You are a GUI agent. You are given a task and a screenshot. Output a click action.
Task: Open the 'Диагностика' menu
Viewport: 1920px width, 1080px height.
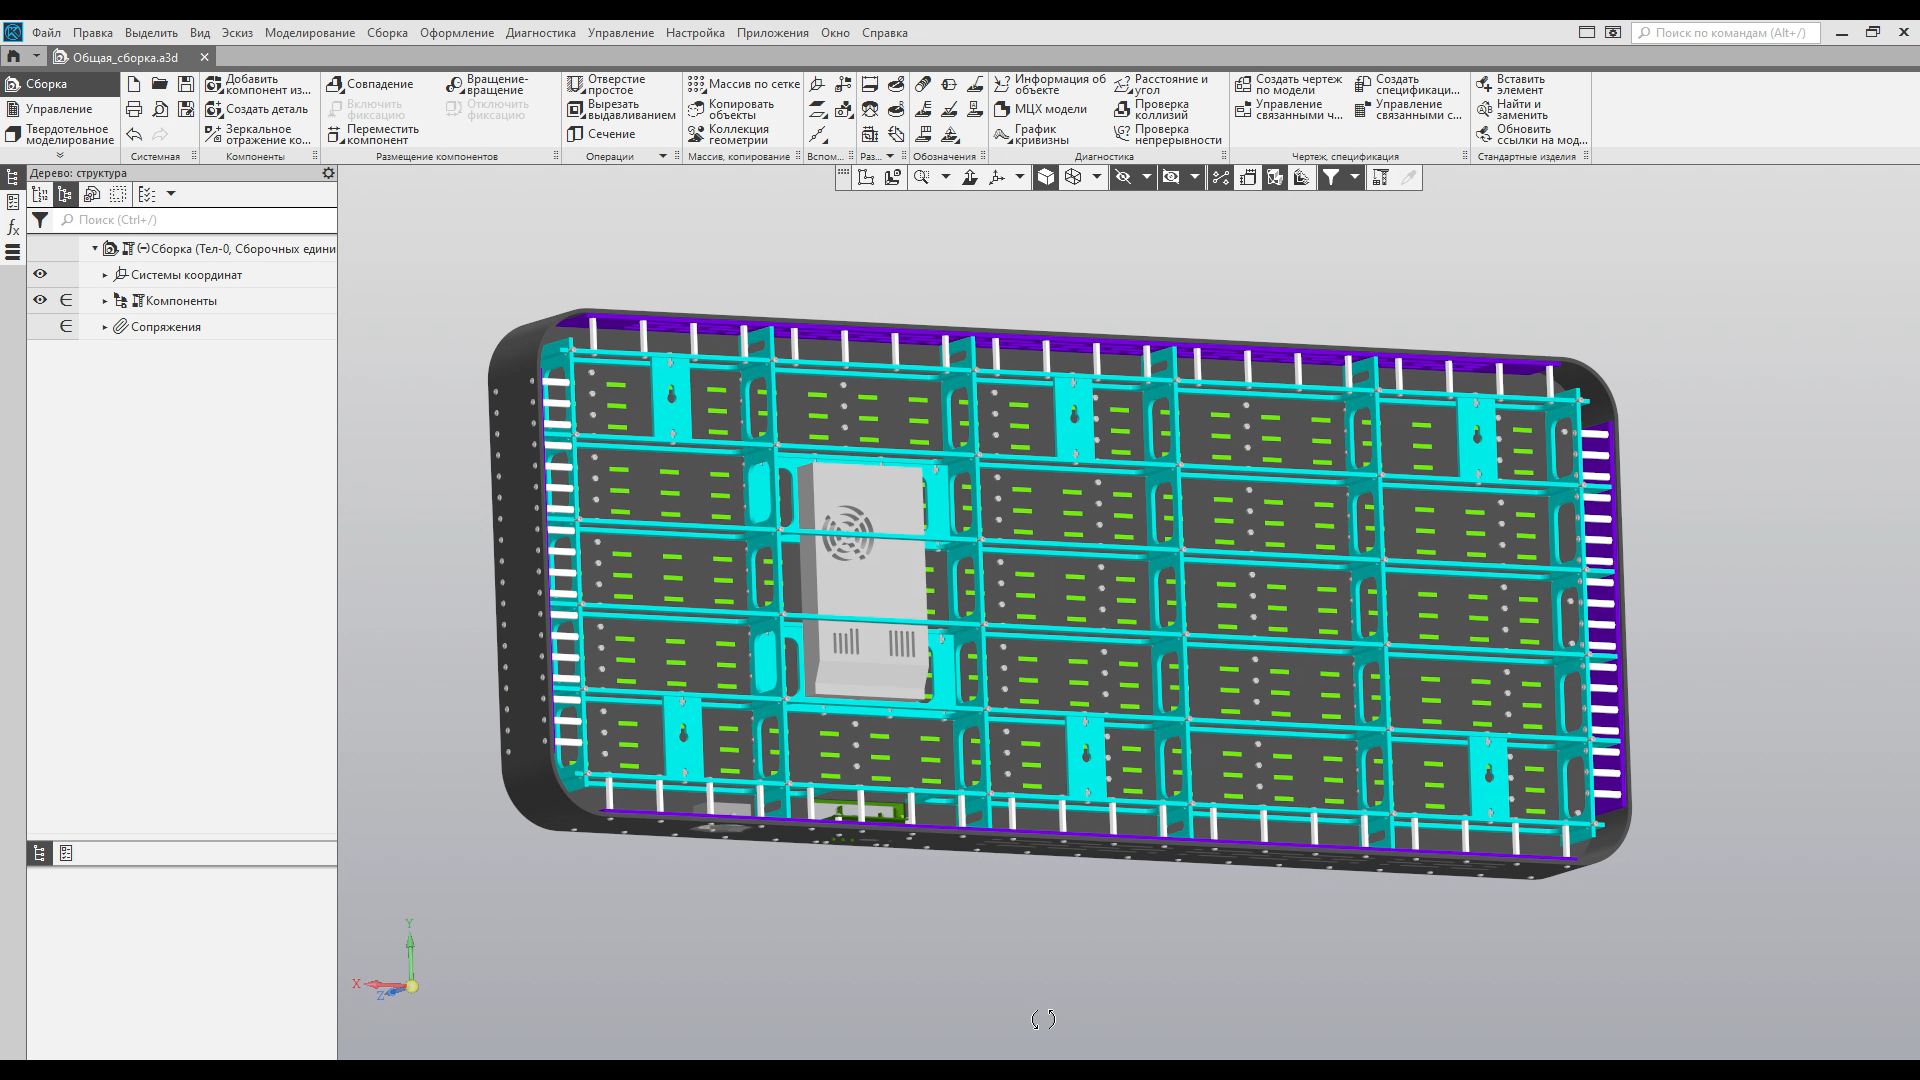tap(540, 33)
